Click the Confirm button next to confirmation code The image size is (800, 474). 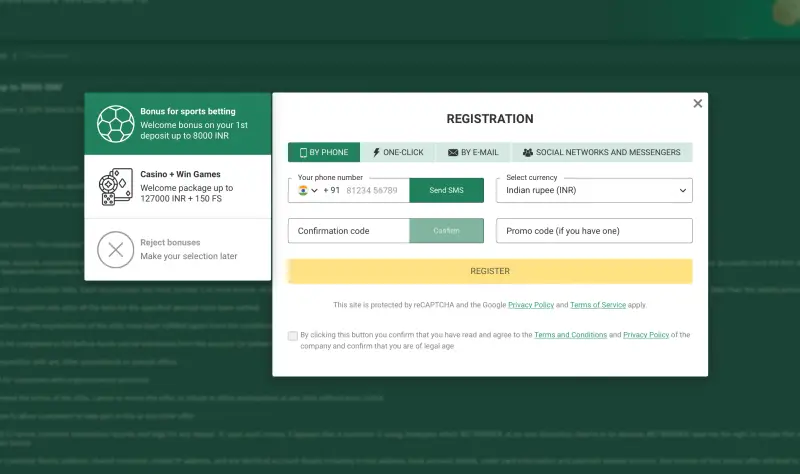point(446,231)
